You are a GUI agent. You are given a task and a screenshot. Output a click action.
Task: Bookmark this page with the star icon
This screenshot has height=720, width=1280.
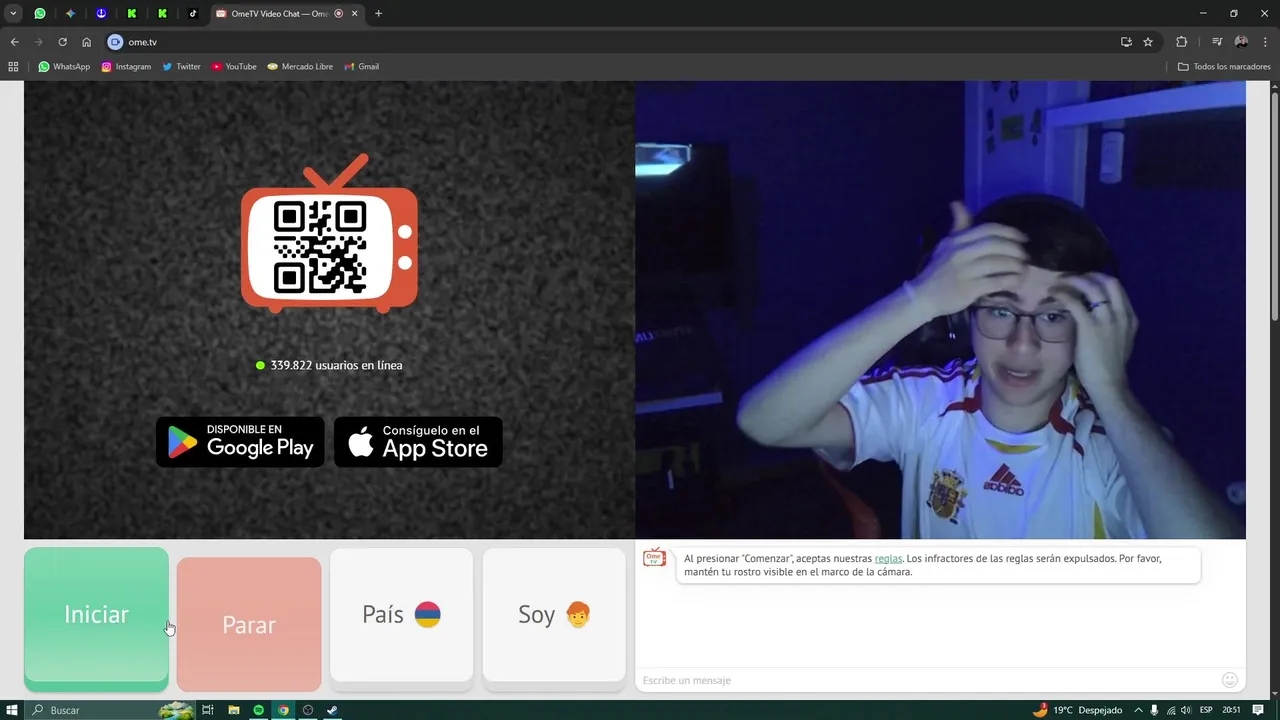(1148, 42)
